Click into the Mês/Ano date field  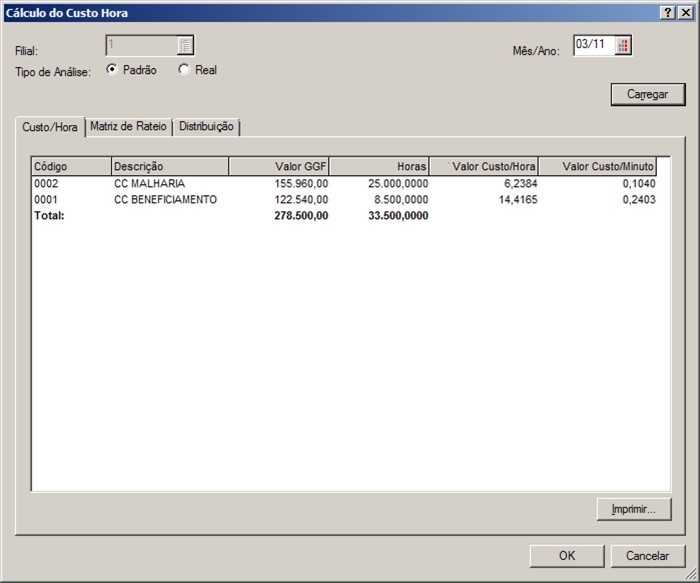(x=592, y=45)
